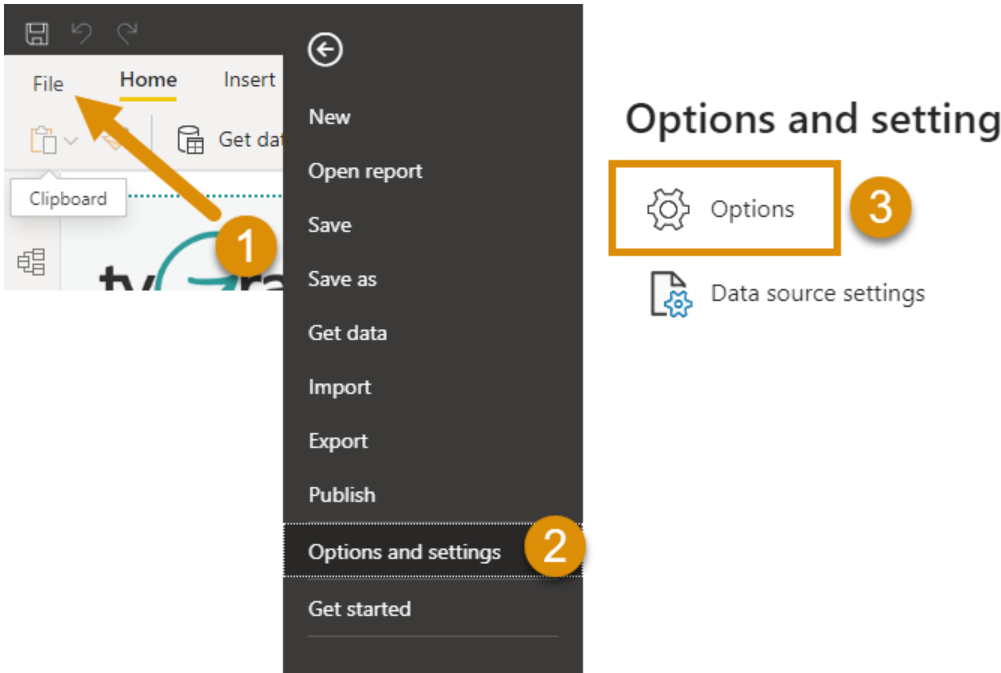Click the Undo arrow icon
This screenshot has height=673, width=1001.
coord(81,33)
